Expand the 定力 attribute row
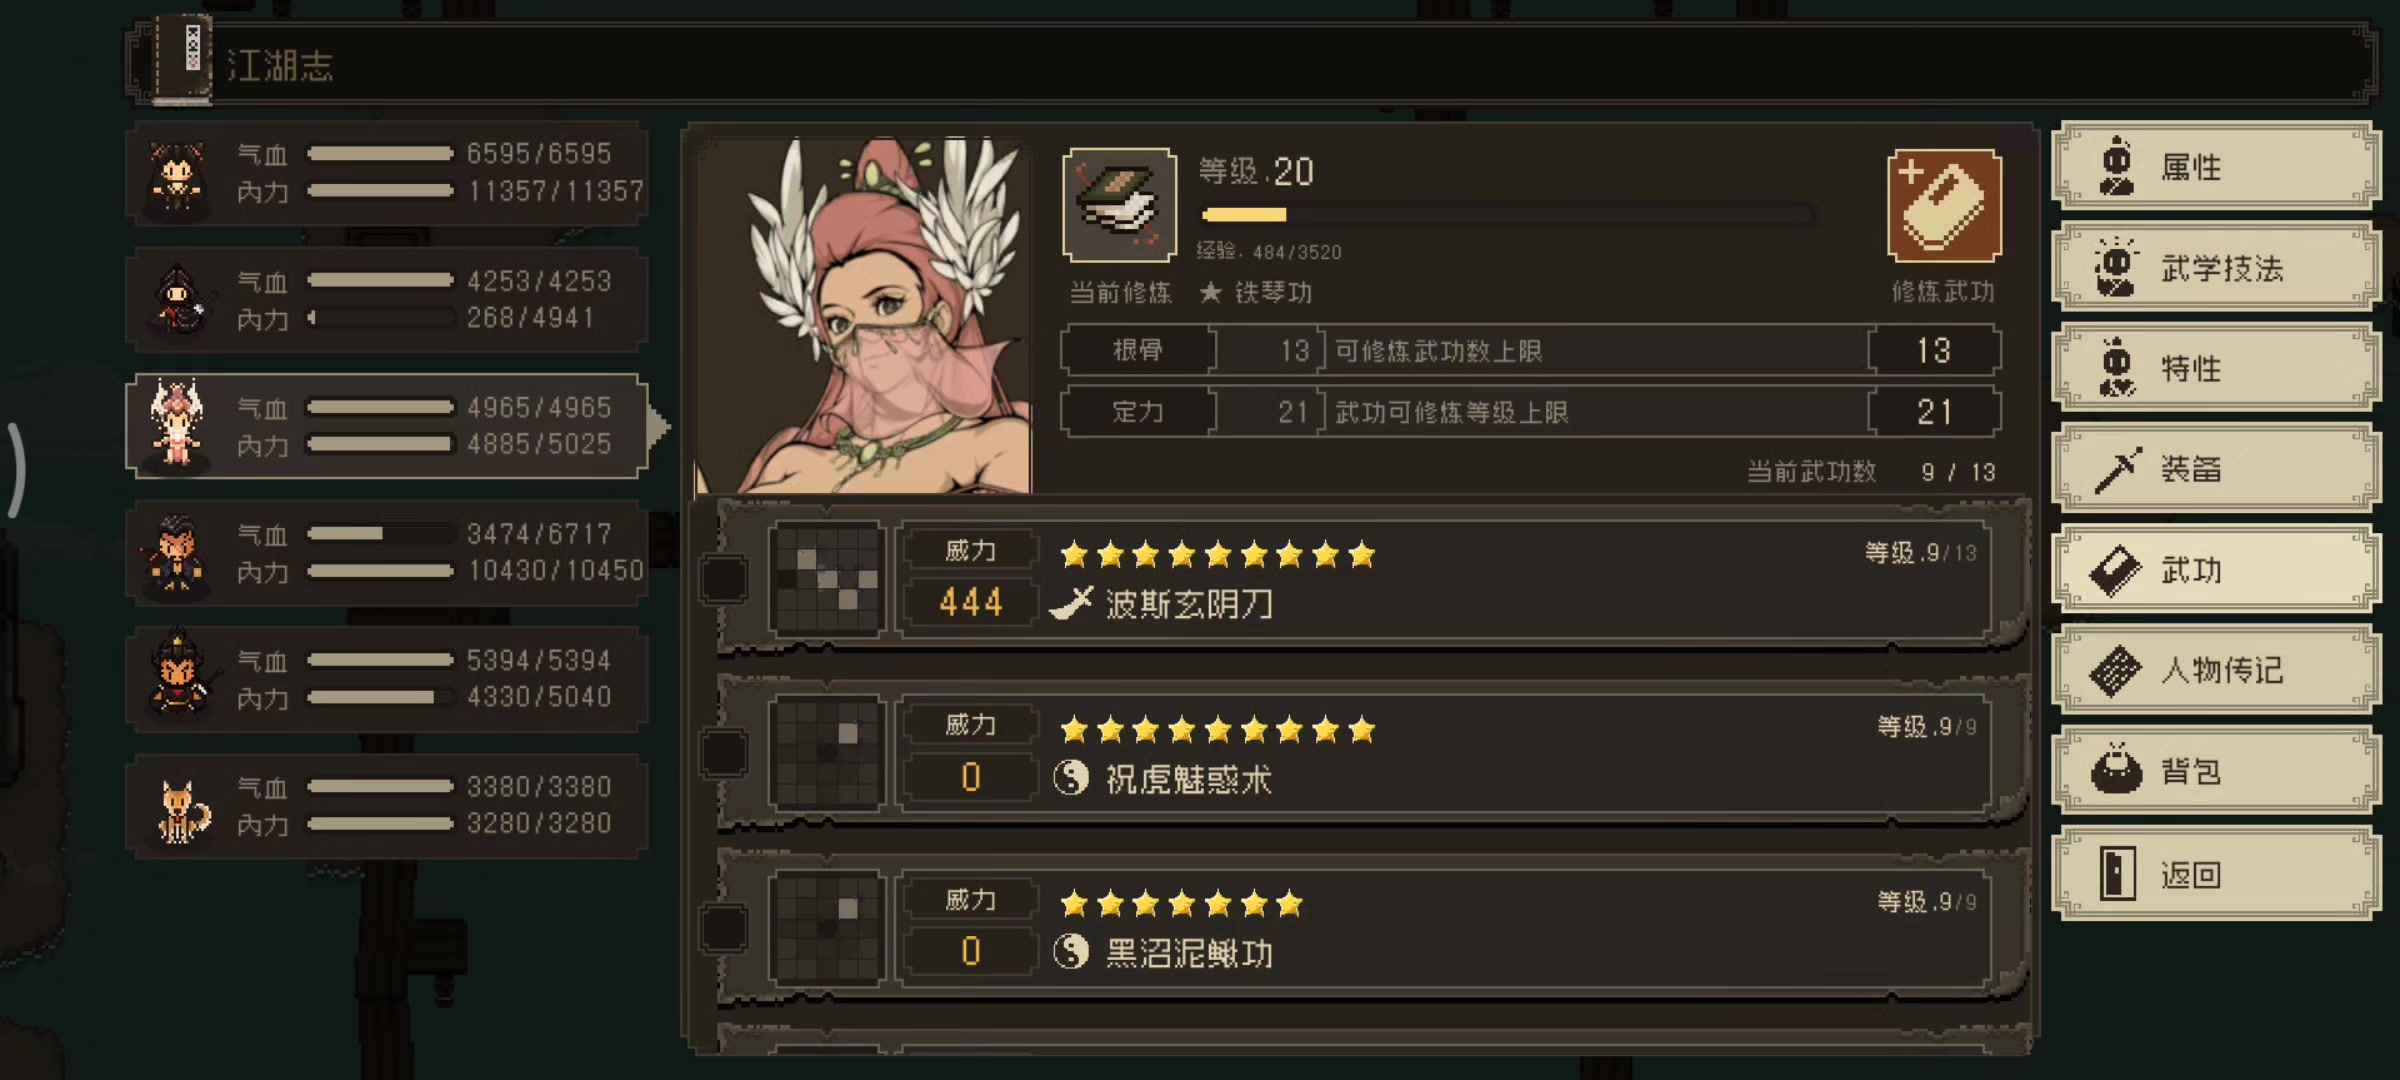2400x1080 pixels. 1531,411
